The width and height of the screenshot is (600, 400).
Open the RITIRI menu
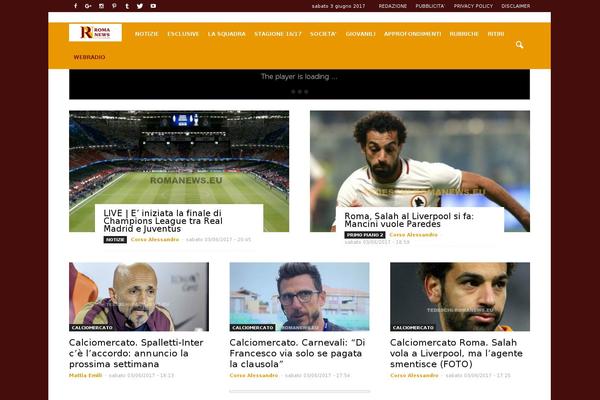click(496, 34)
